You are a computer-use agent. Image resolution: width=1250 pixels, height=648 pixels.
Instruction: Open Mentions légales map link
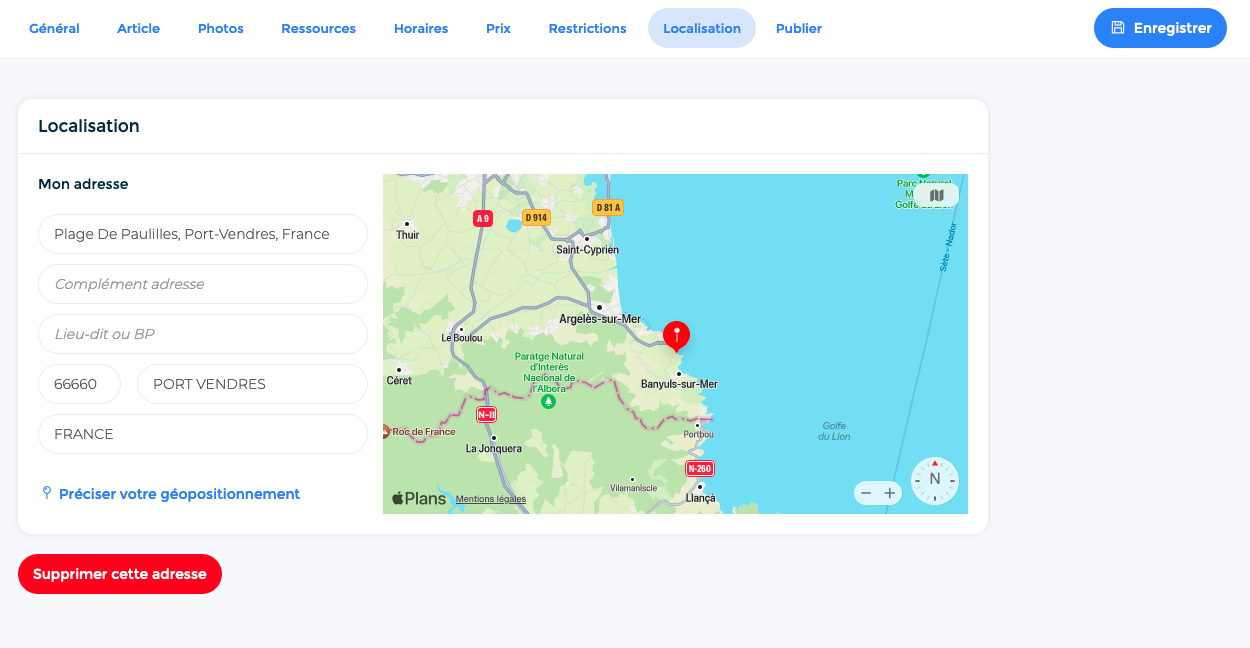click(491, 499)
